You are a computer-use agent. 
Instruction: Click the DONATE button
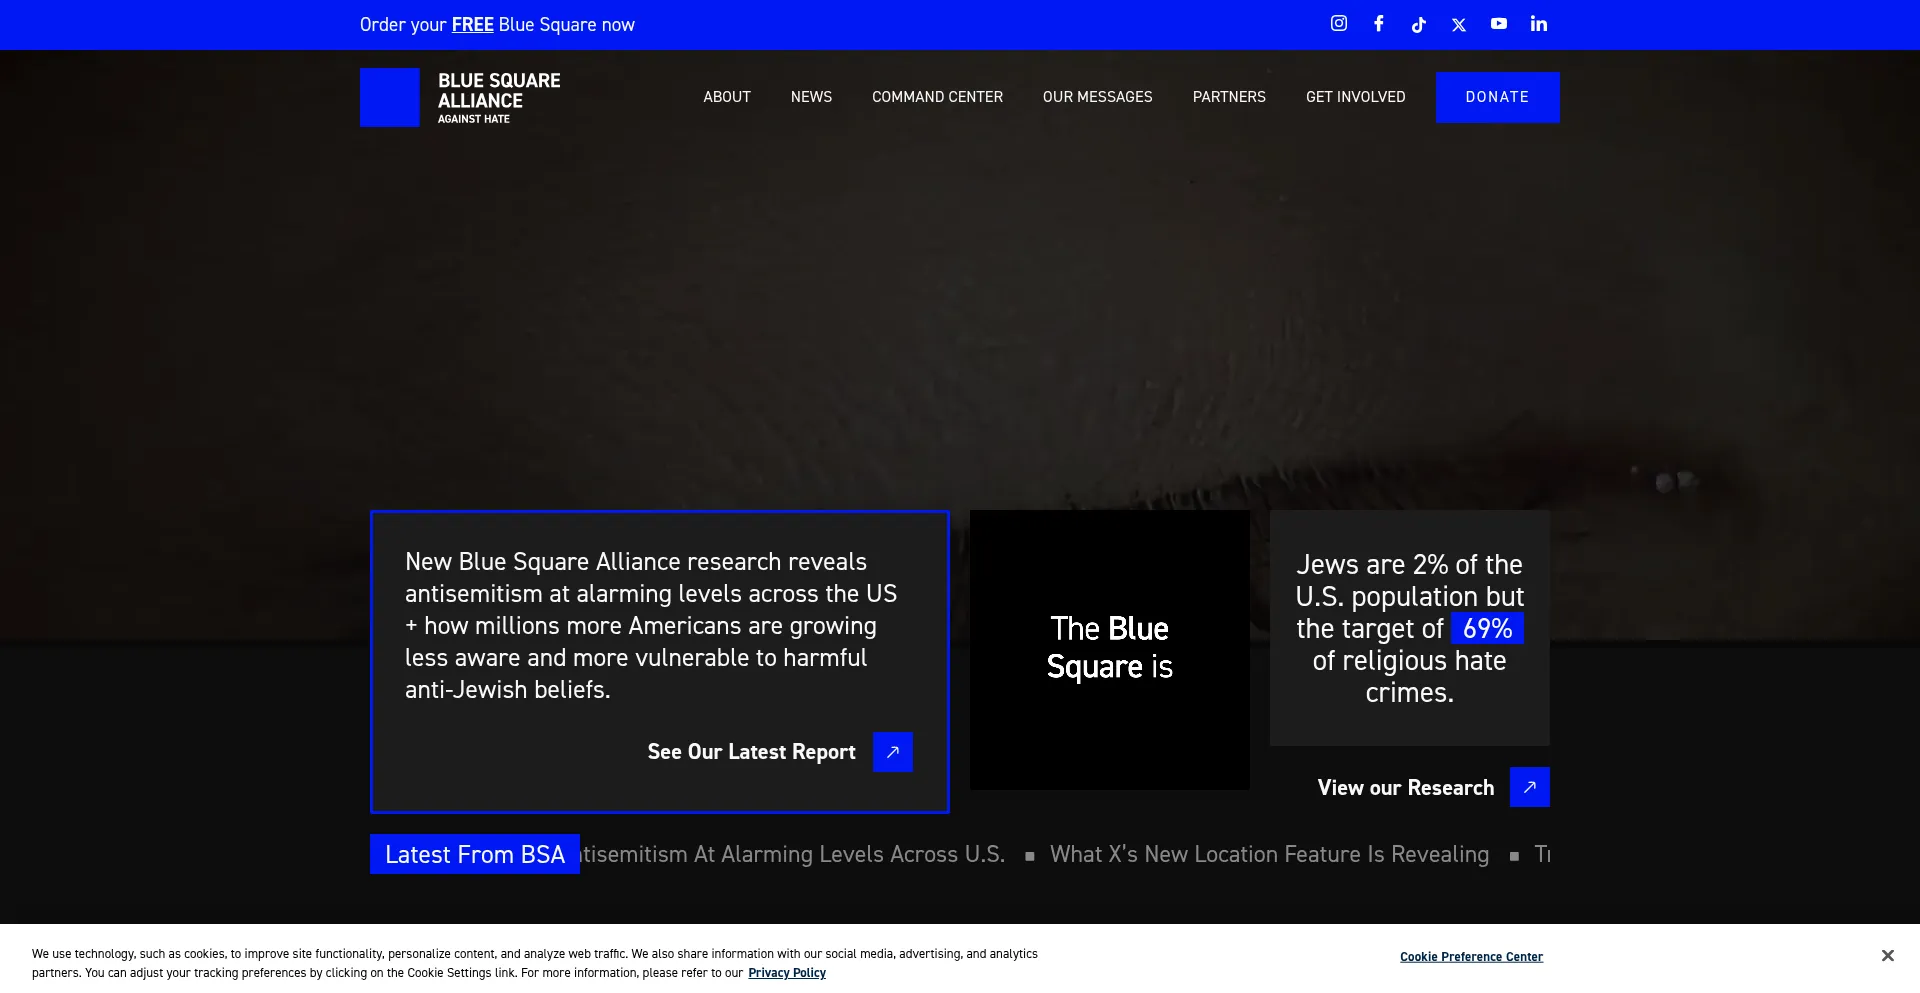[1497, 97]
